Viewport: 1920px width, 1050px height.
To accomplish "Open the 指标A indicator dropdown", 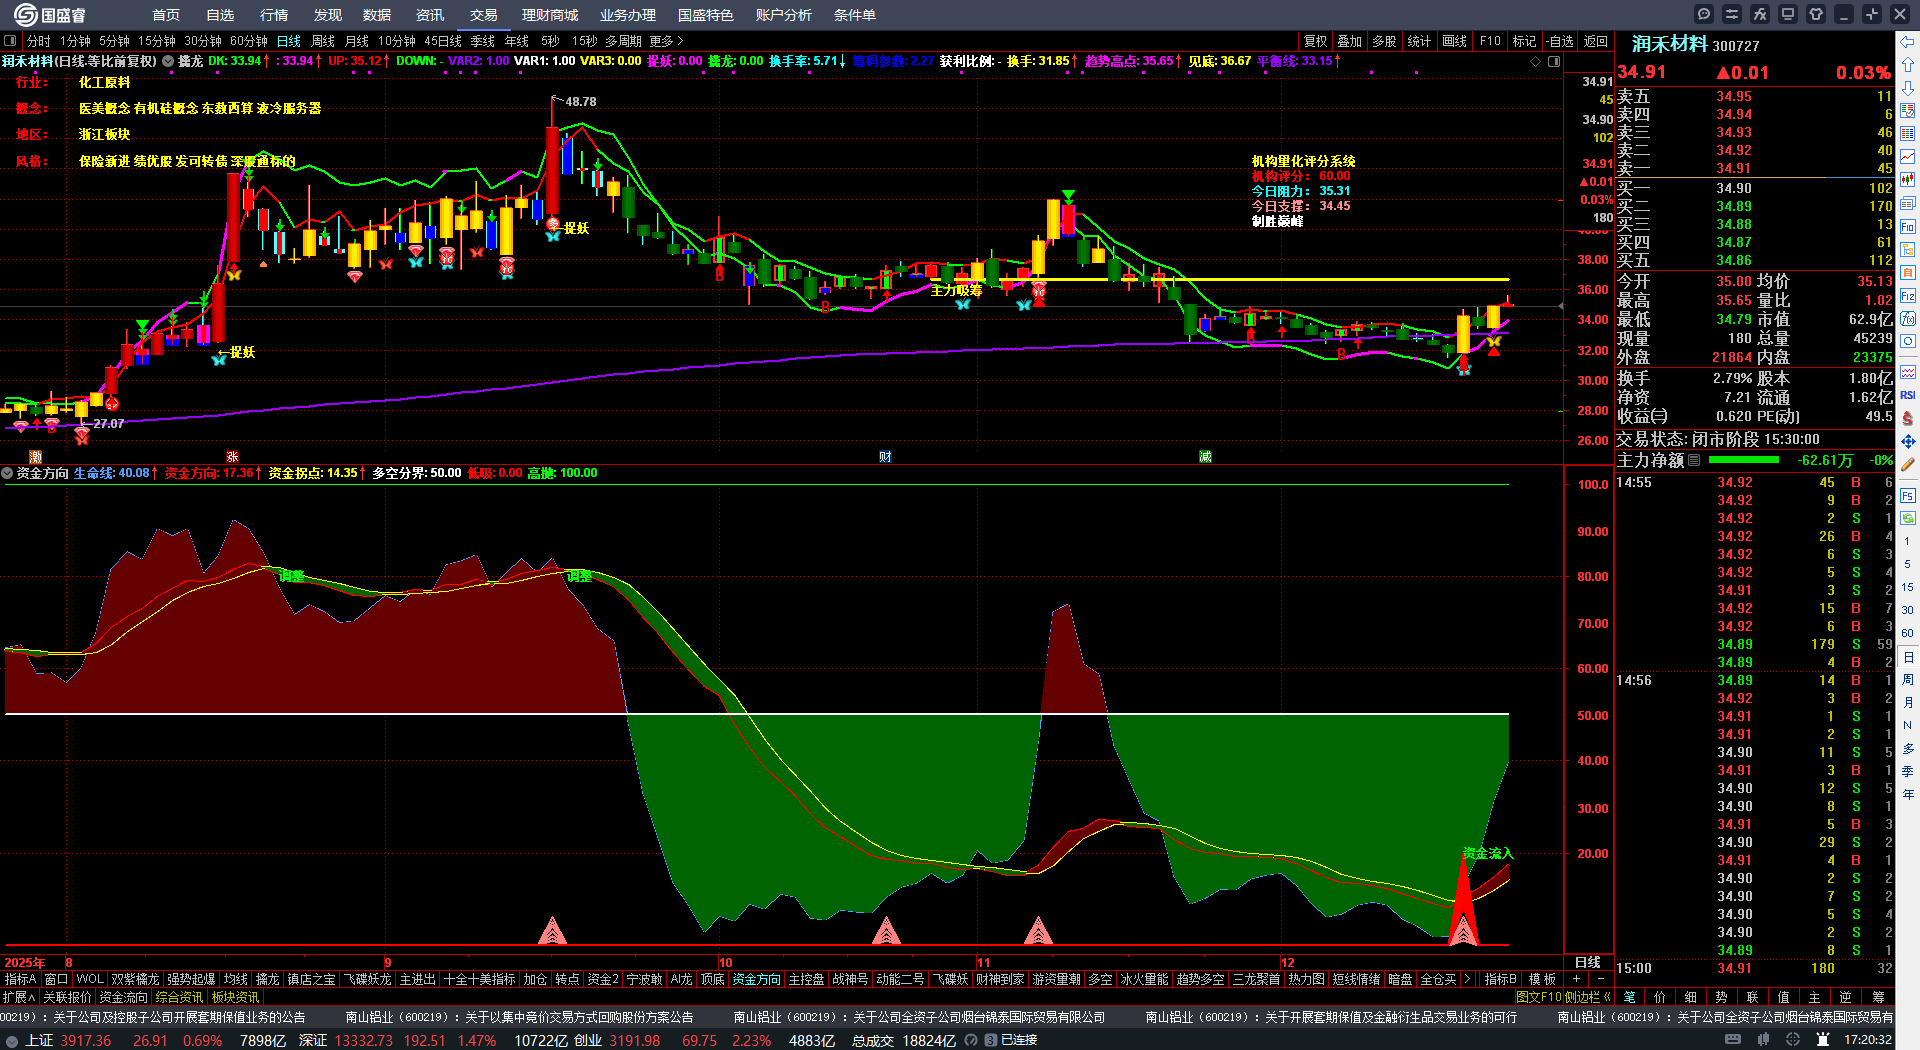I will (20, 979).
